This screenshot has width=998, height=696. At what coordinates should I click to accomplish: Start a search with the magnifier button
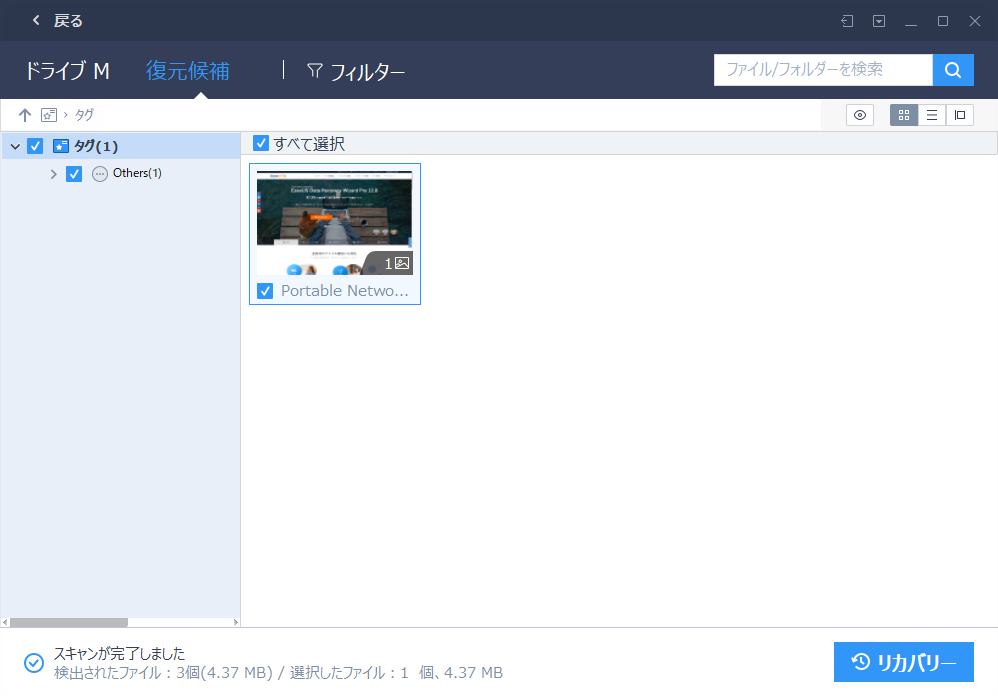952,69
